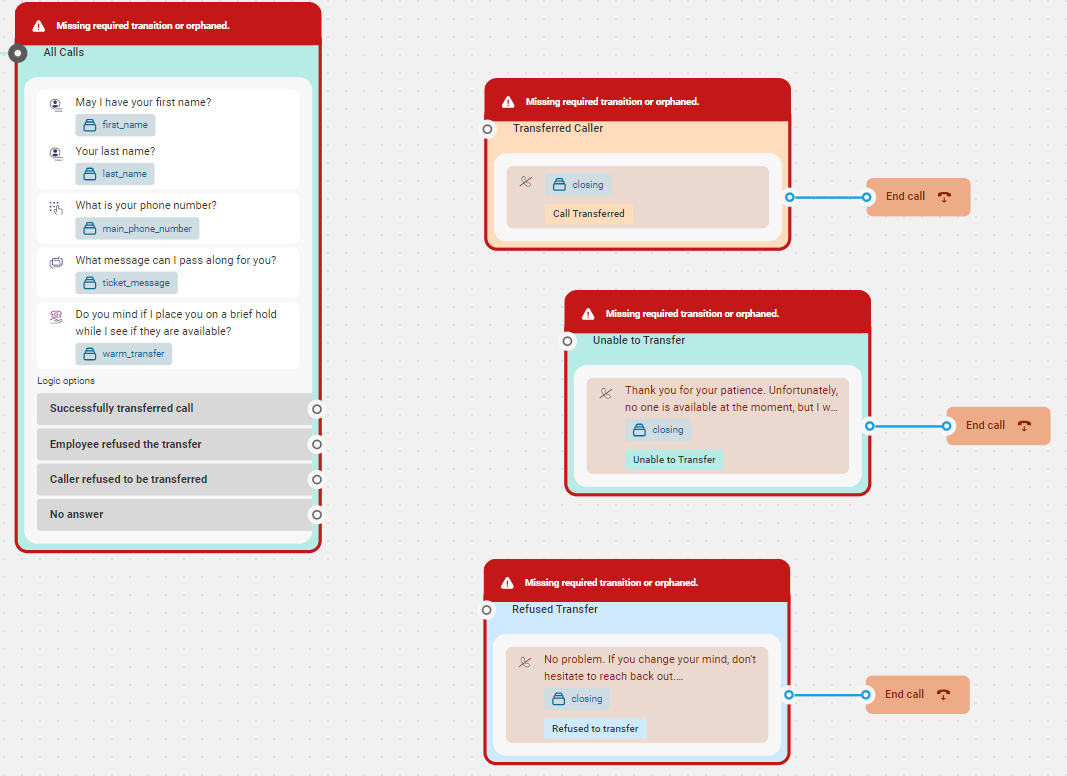Click 'Your last name?' question

pos(115,151)
